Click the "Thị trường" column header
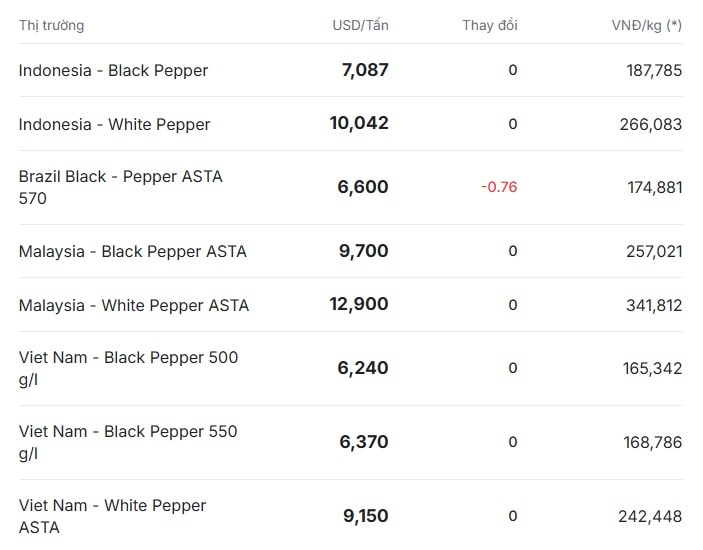The height and width of the screenshot is (550, 703). click(x=52, y=25)
